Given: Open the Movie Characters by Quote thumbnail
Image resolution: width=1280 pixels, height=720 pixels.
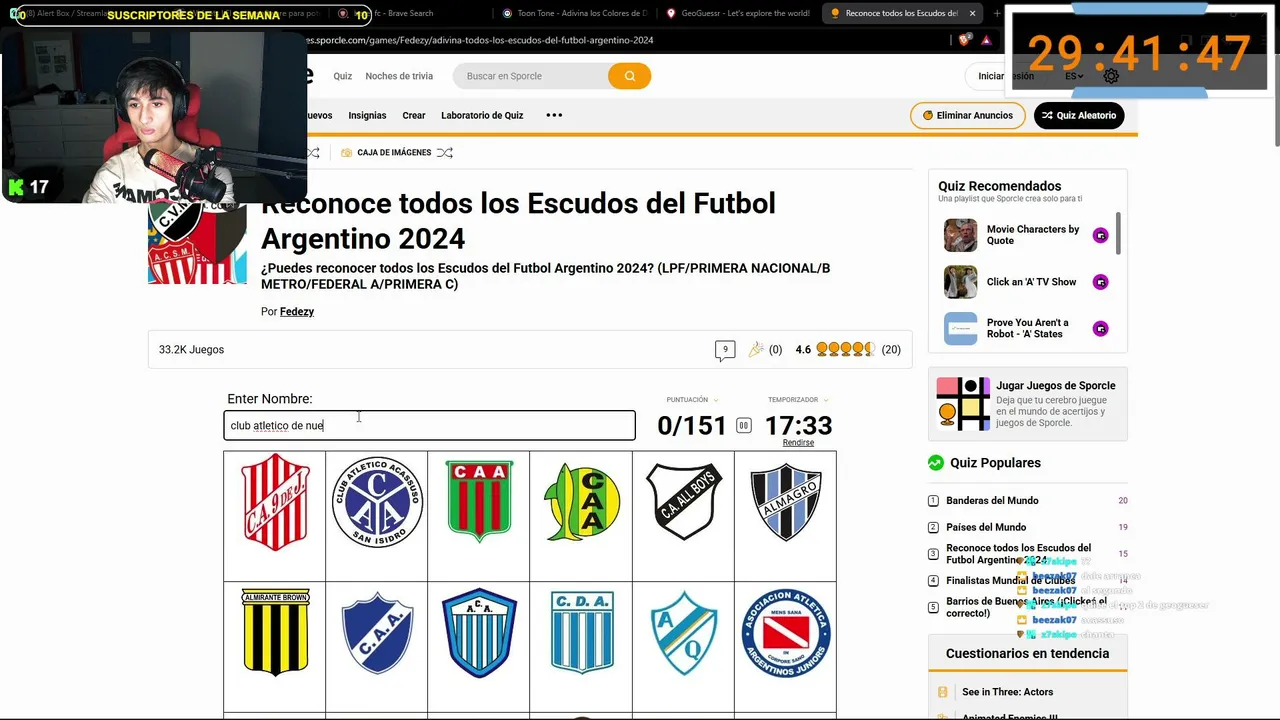Looking at the screenshot, I should tap(961, 235).
